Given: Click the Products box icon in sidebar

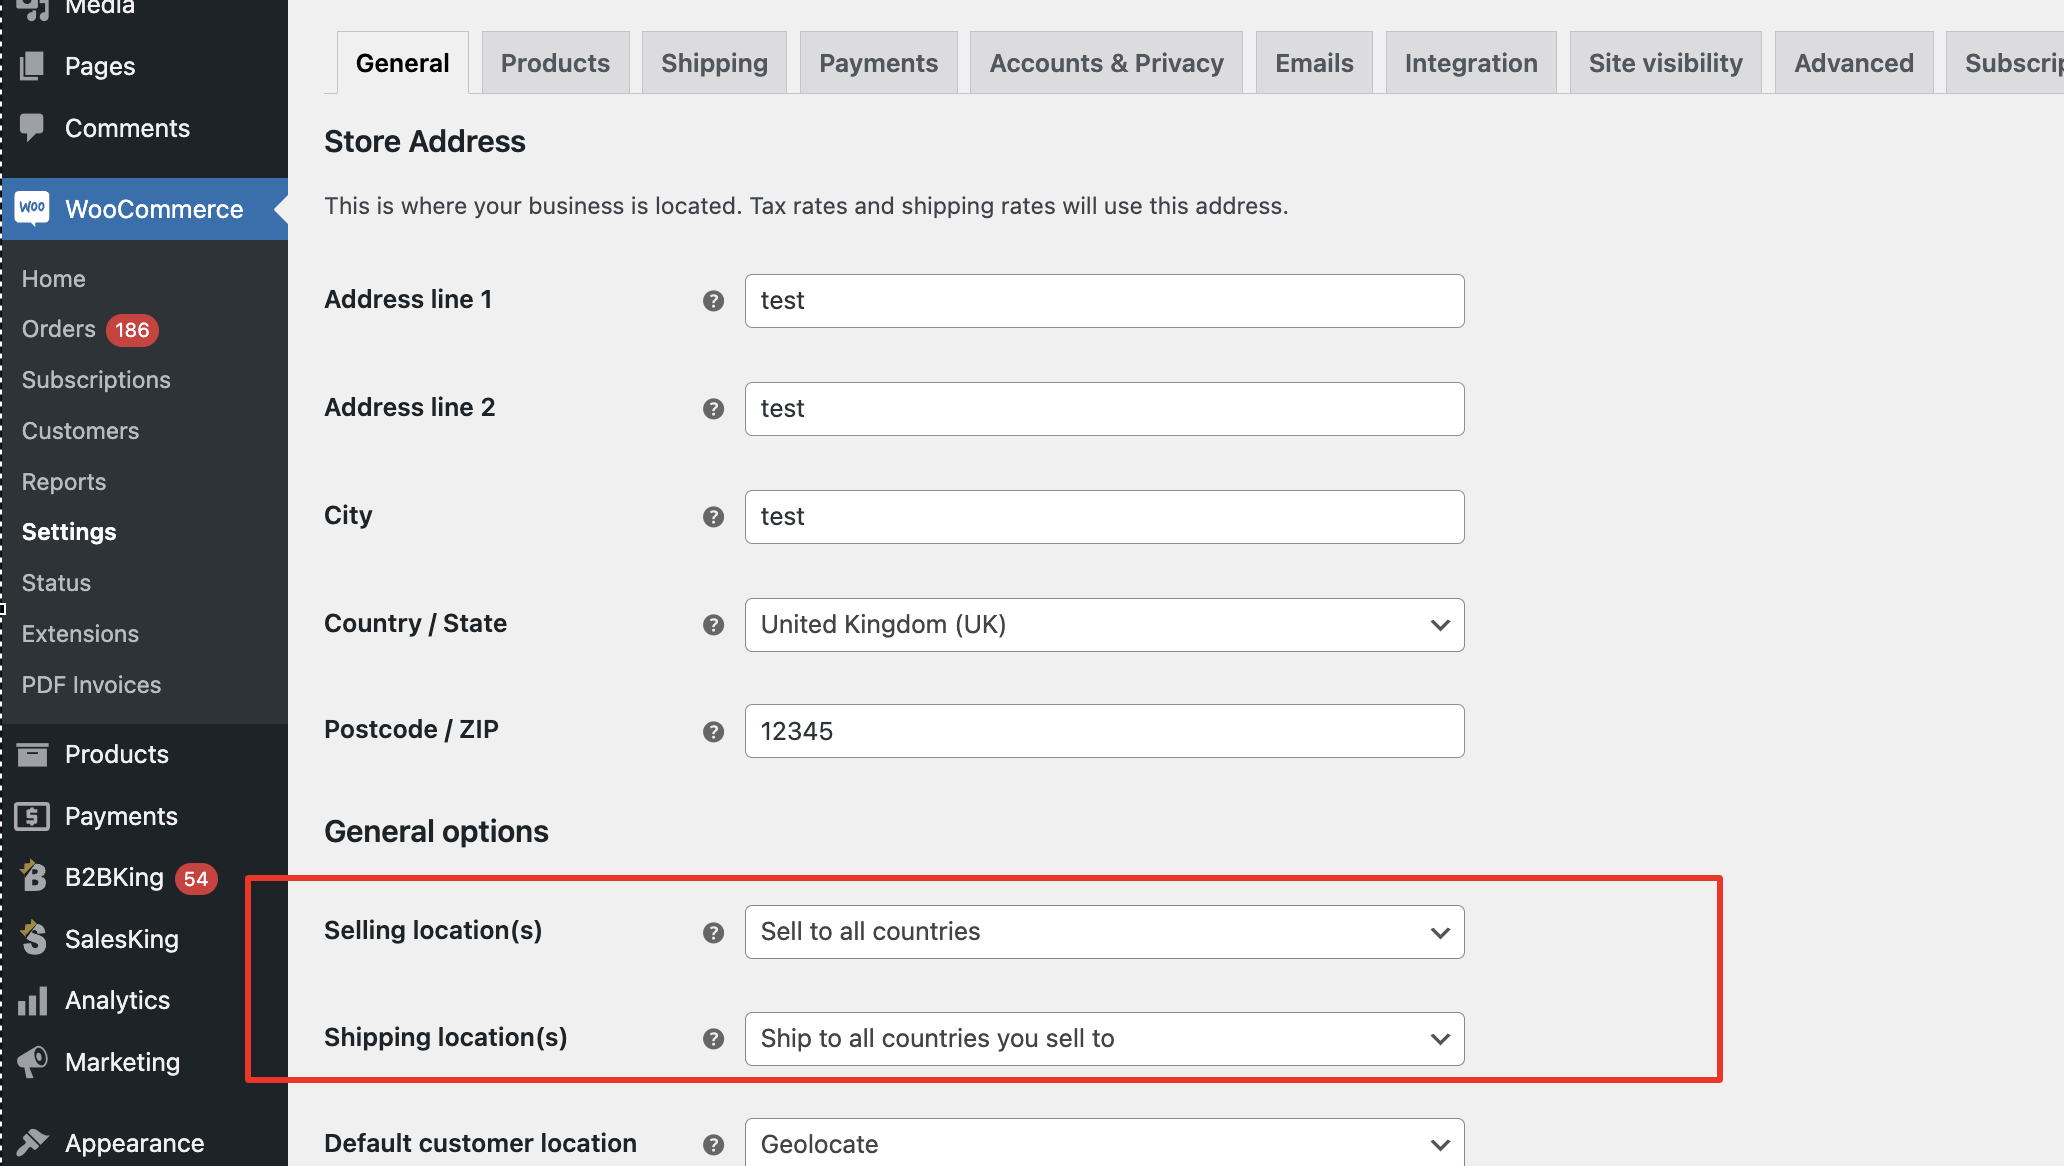Looking at the screenshot, I should [x=32, y=754].
